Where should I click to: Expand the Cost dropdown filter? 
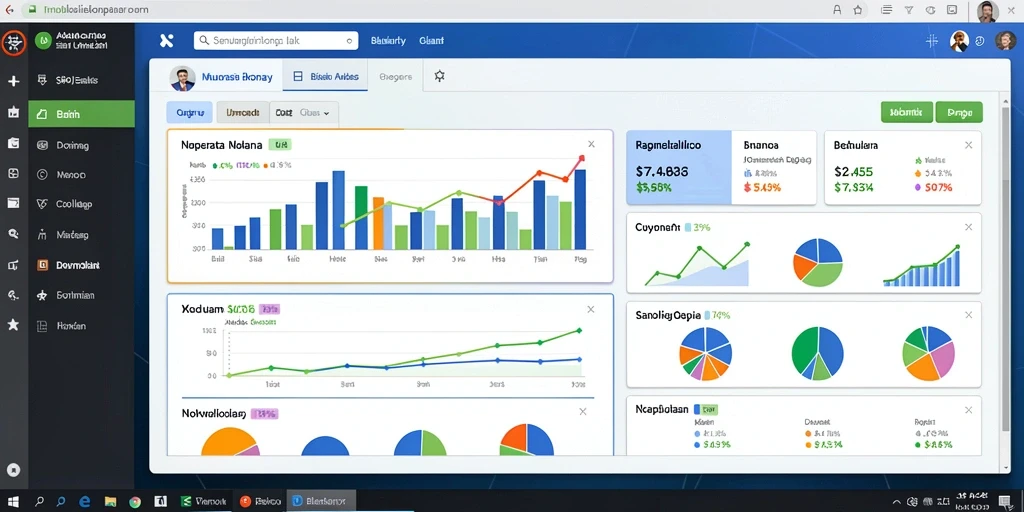tap(304, 112)
